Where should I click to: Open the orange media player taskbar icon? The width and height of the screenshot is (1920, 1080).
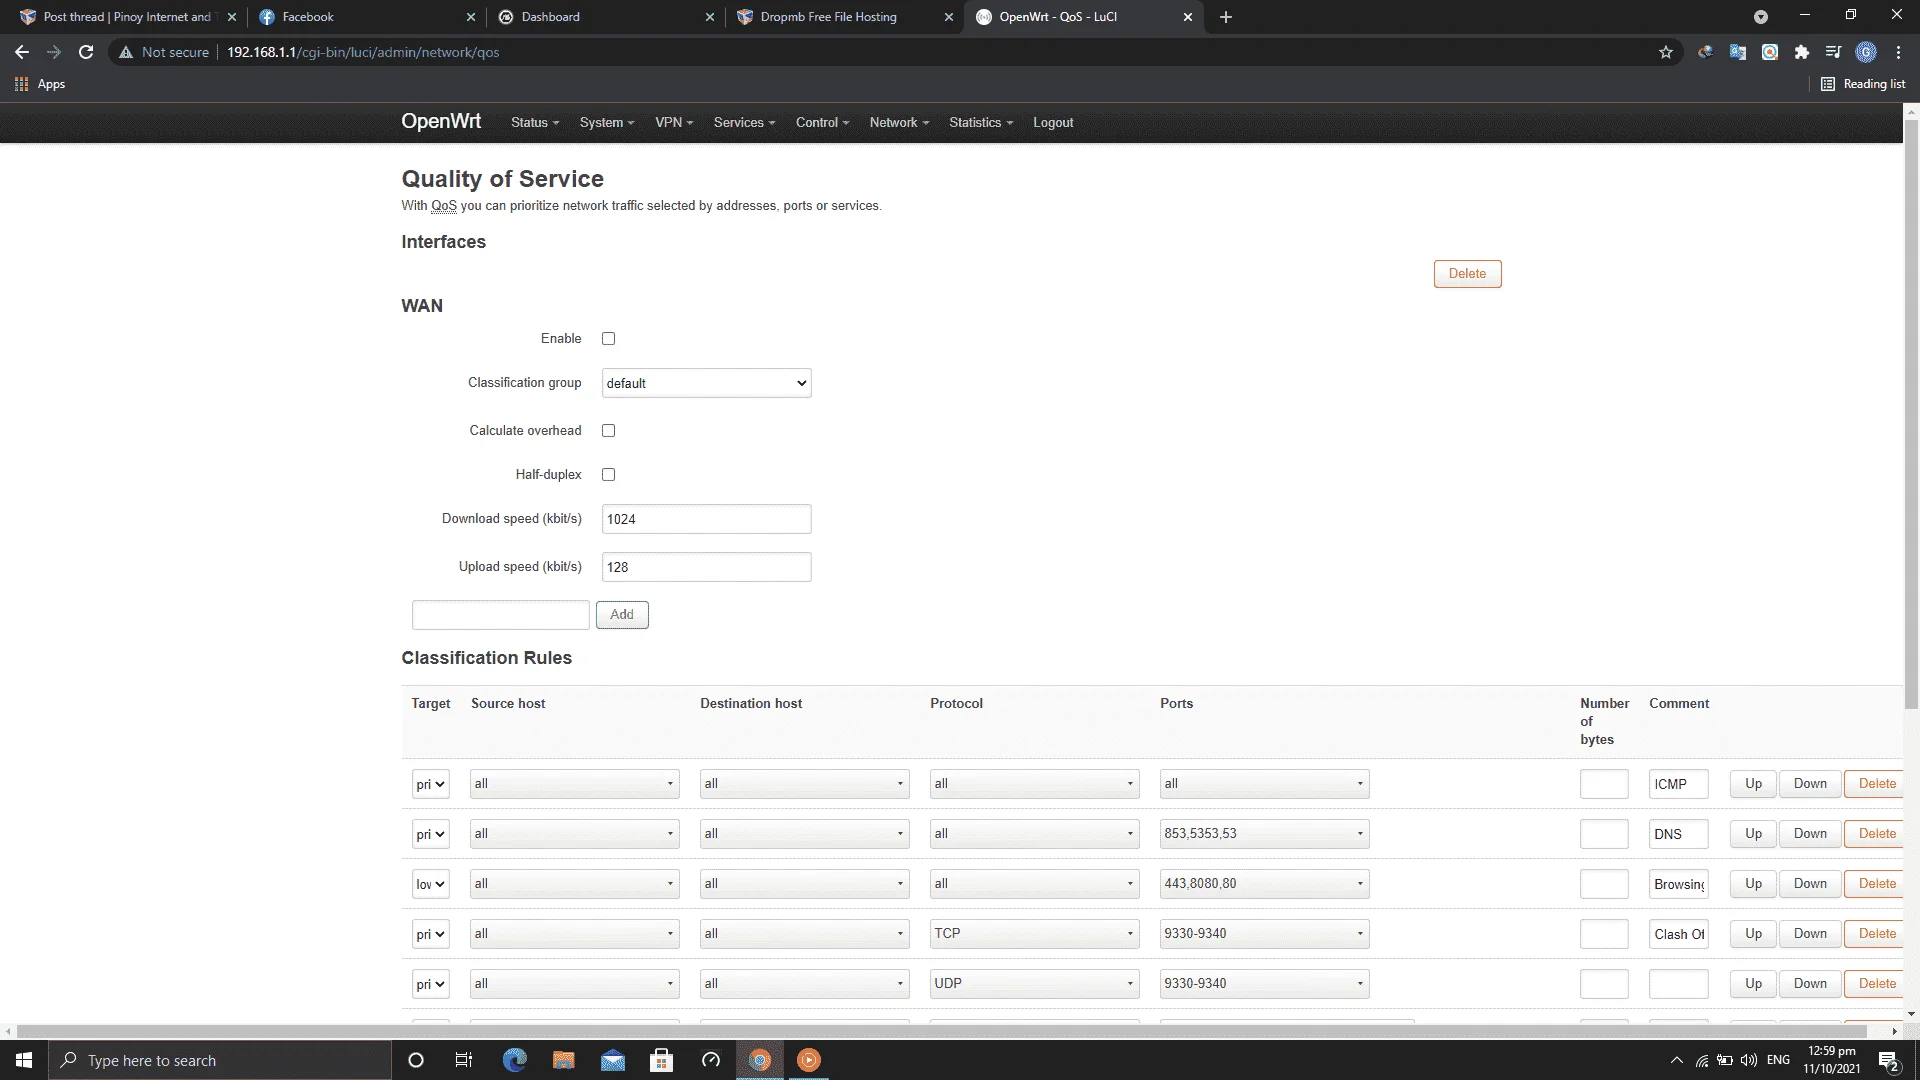809,1060
